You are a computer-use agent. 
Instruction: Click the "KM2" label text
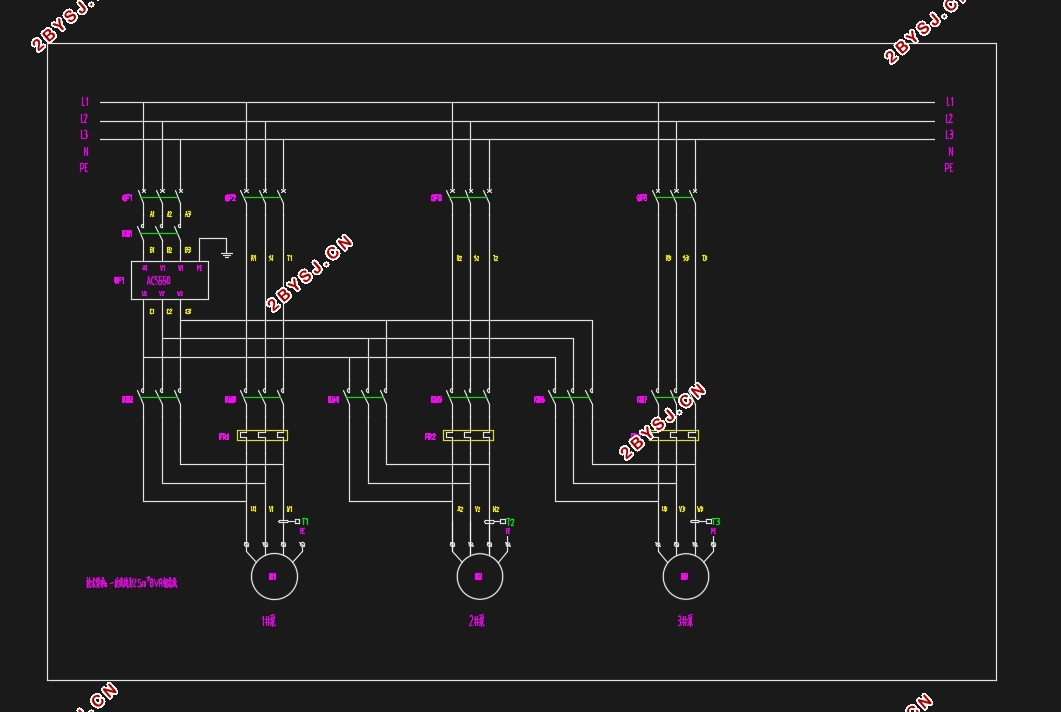coord(127,400)
